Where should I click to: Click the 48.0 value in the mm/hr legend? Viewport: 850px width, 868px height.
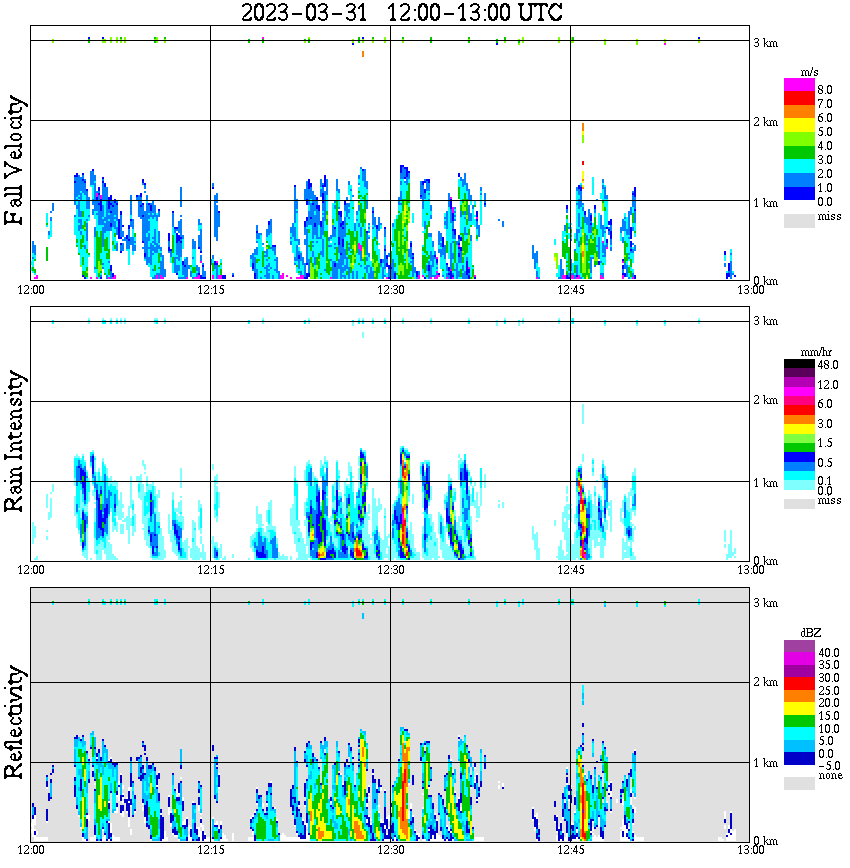coord(828,365)
